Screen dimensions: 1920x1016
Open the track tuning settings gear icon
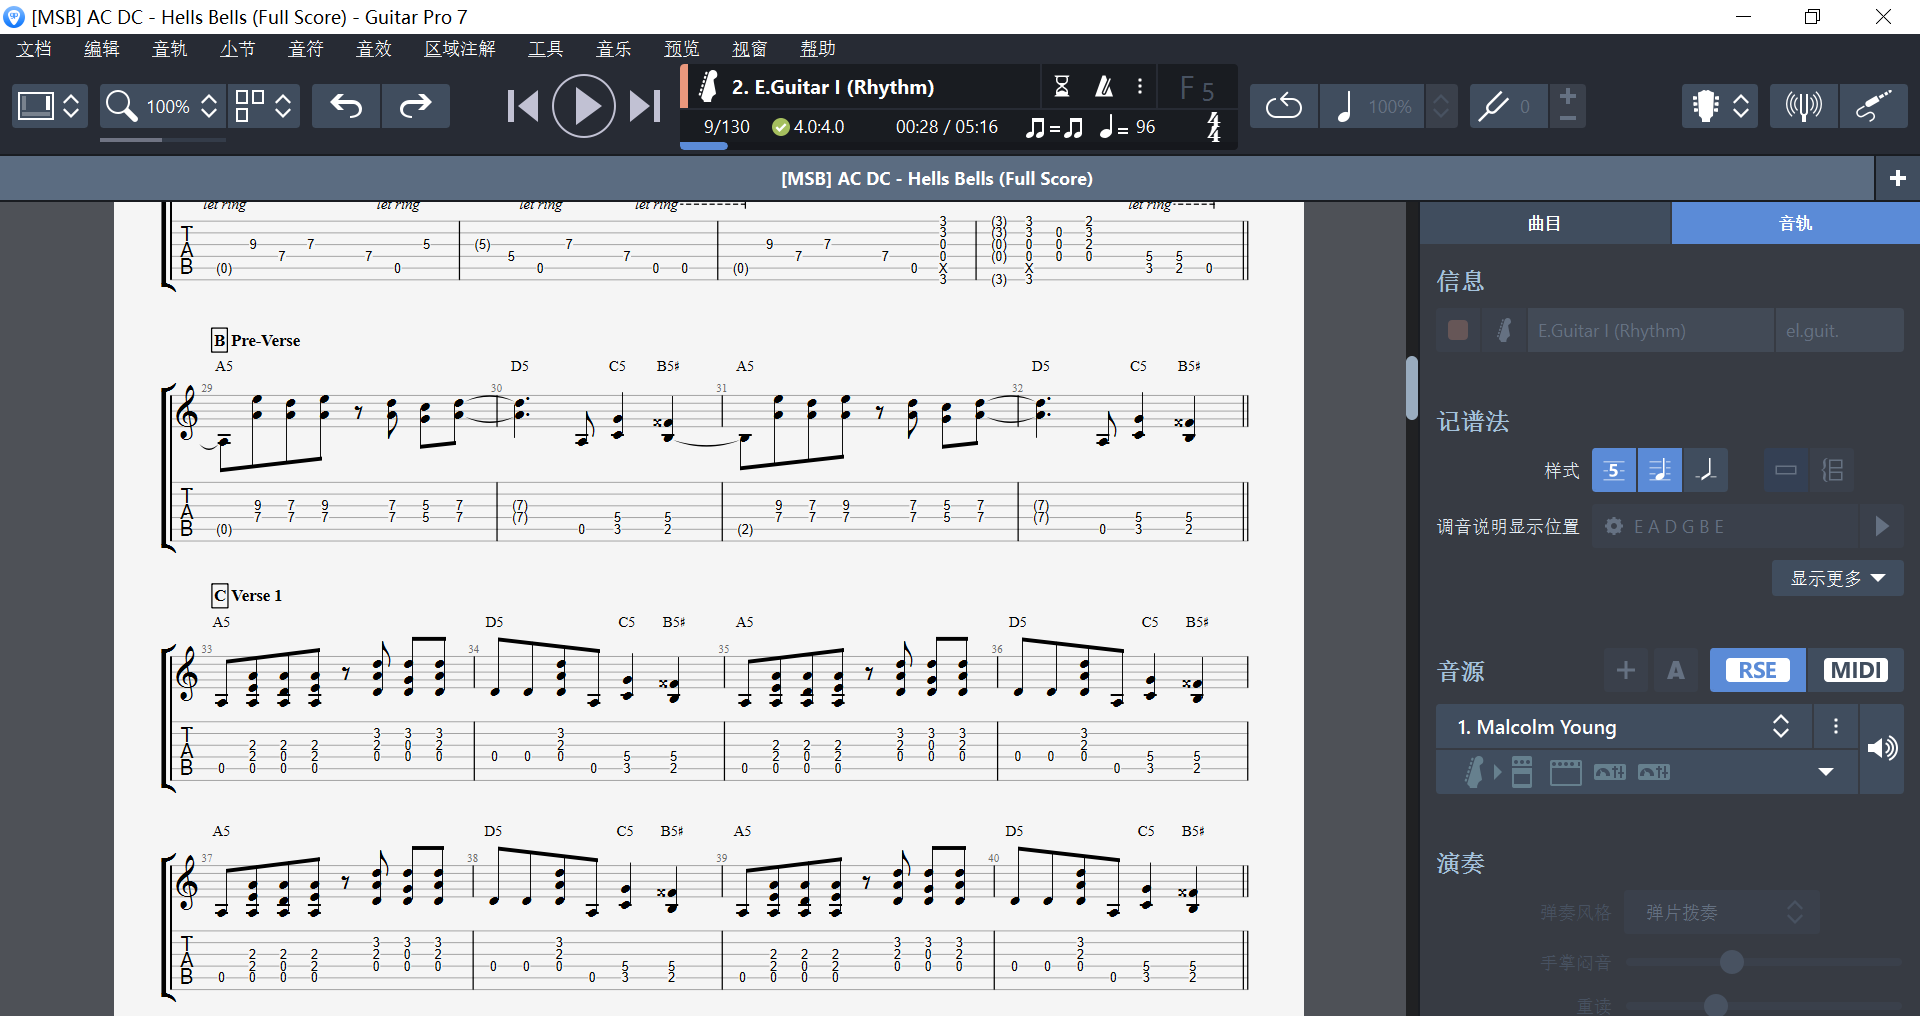tap(1613, 526)
